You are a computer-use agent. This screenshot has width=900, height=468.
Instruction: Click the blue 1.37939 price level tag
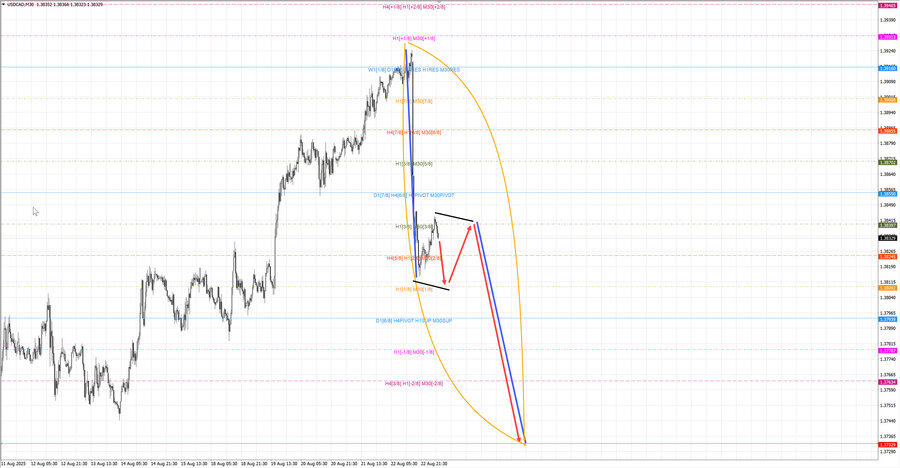pyautogui.click(x=888, y=319)
